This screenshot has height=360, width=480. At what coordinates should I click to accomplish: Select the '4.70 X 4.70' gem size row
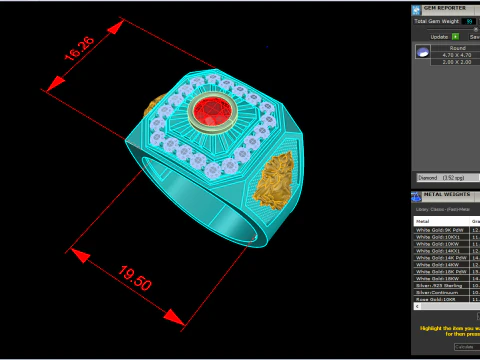pos(455,55)
